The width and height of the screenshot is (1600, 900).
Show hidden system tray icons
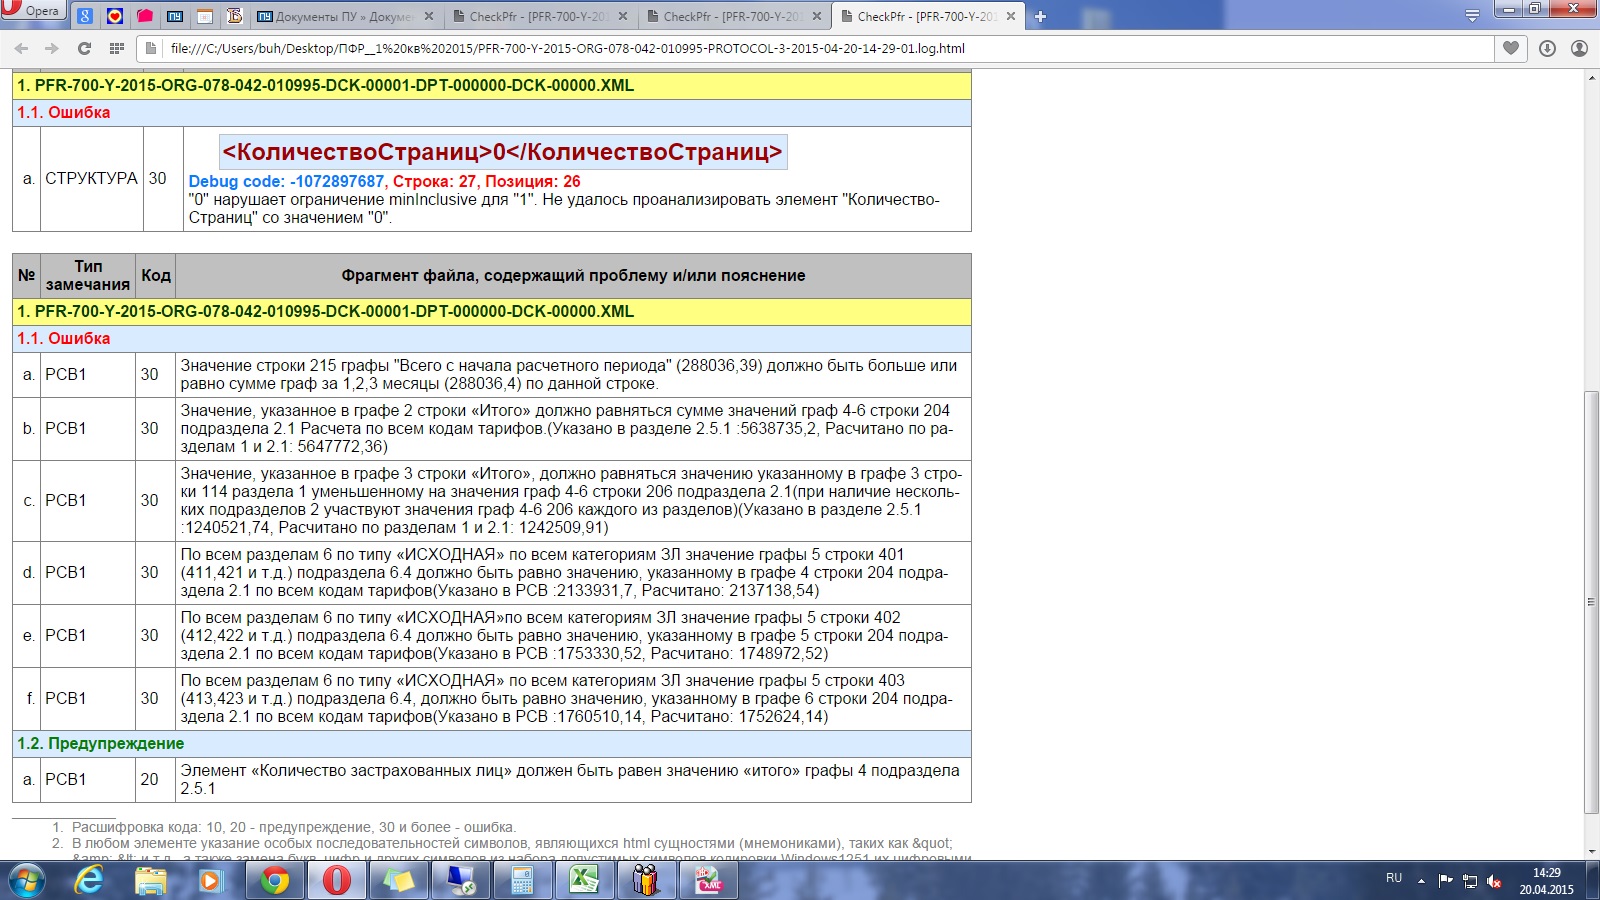pos(1421,881)
